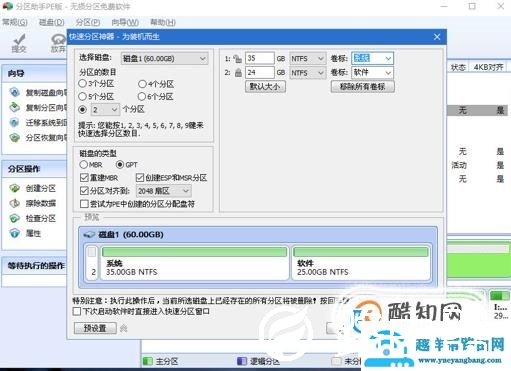Select the 6个分区 radio option
This screenshot has height=371, width=511.
(x=142, y=97)
